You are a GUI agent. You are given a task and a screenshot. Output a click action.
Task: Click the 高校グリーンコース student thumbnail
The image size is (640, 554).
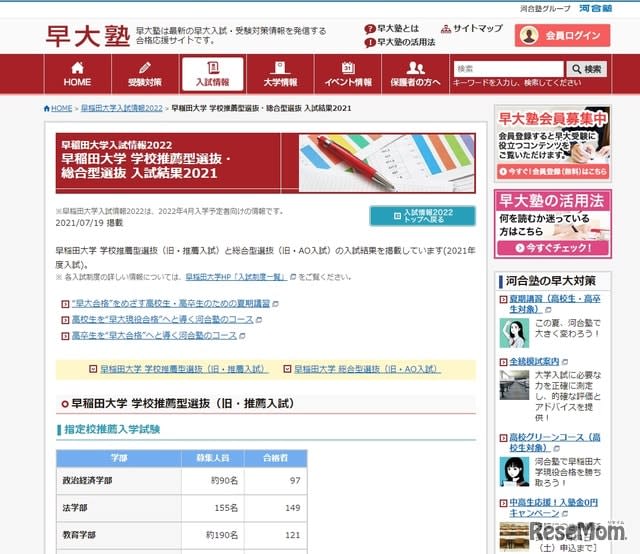[514, 472]
